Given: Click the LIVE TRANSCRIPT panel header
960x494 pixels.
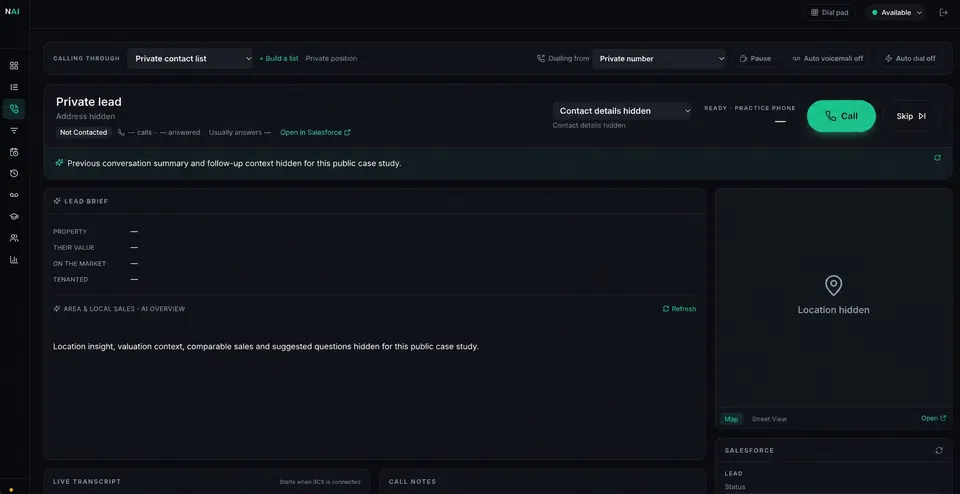Looking at the screenshot, I should pyautogui.click(x=87, y=482).
